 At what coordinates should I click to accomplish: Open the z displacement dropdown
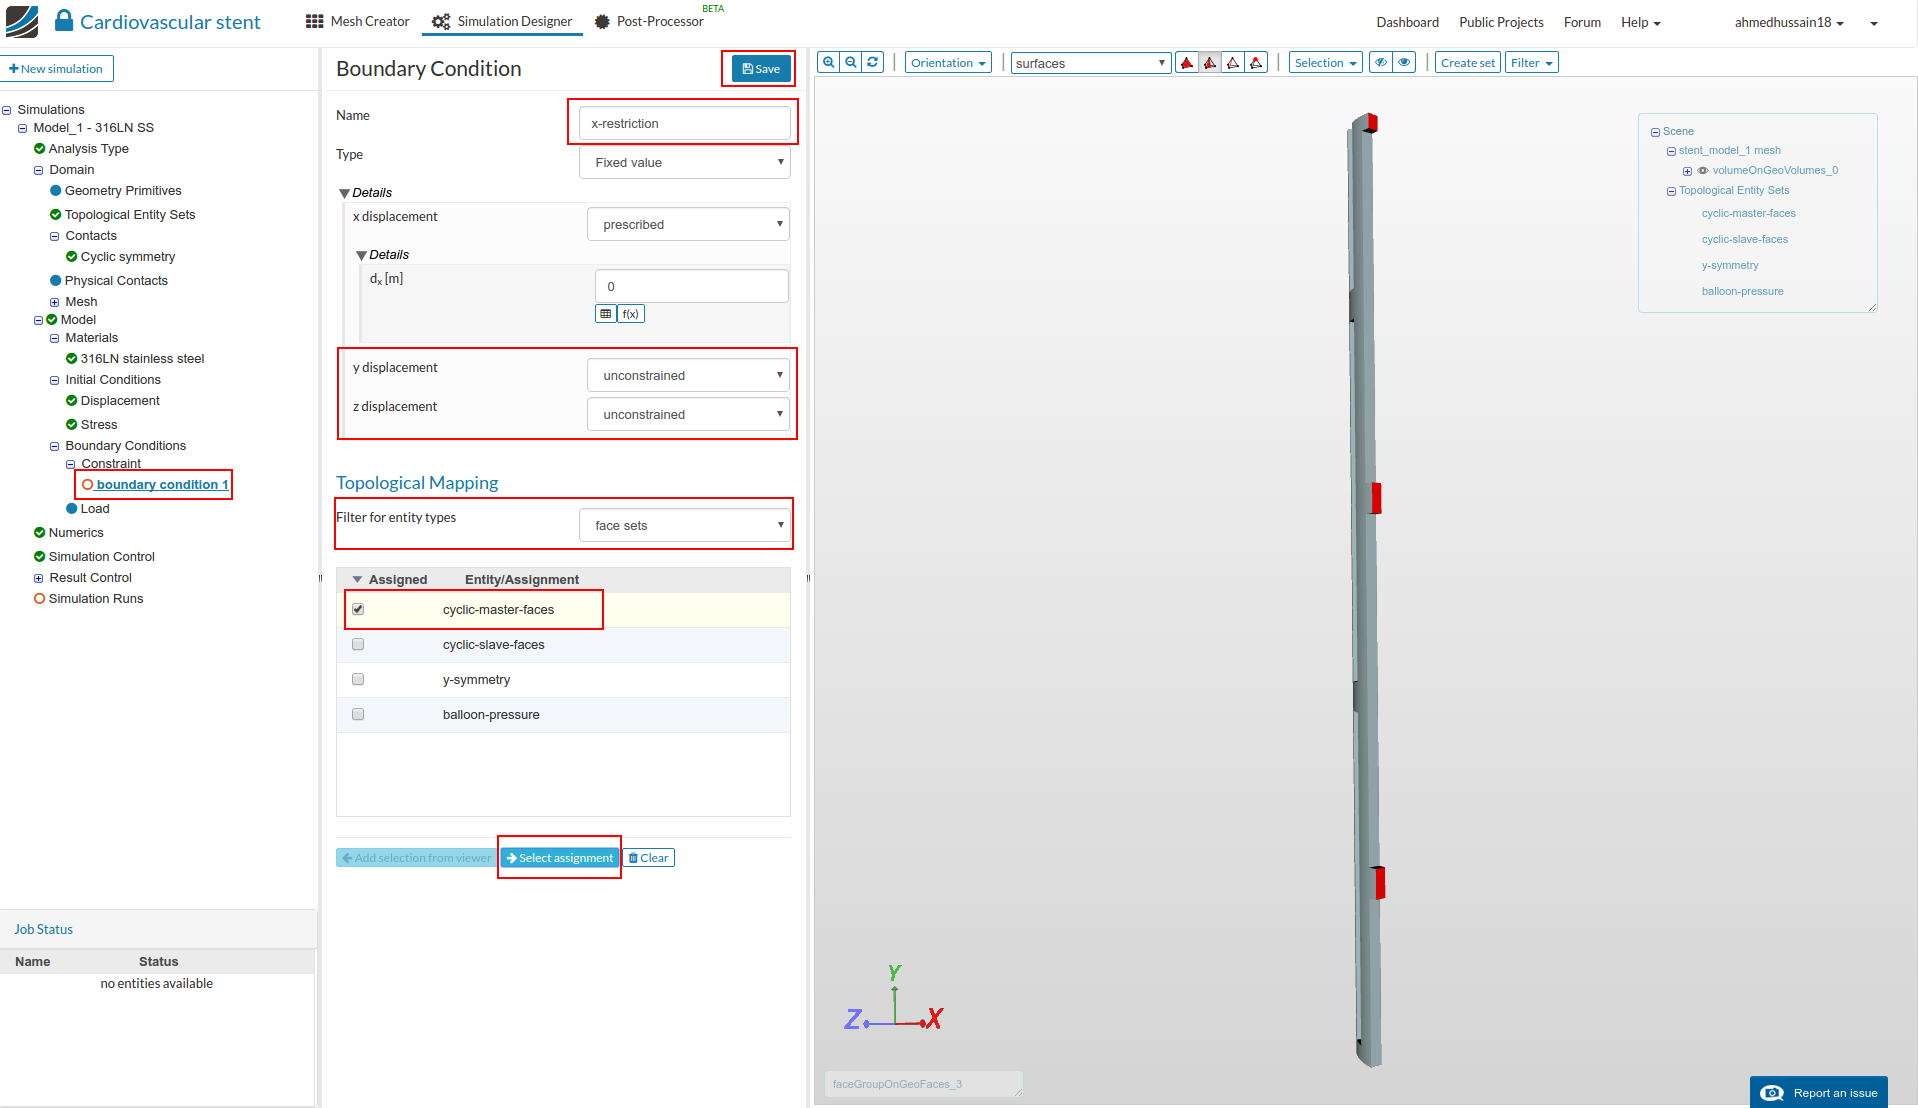[688, 415]
